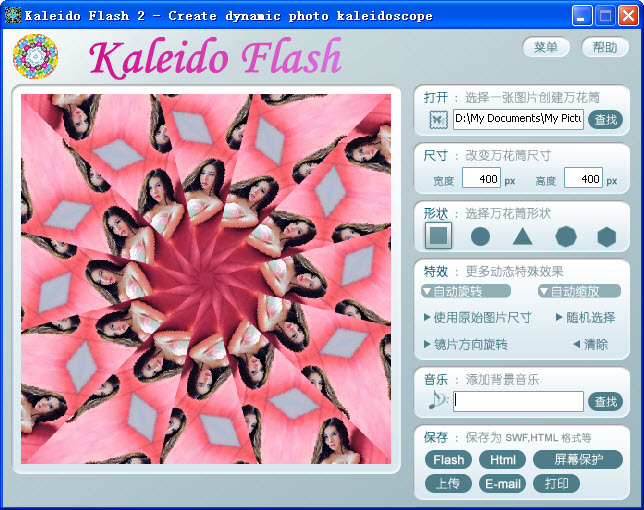The image size is (644, 510).
Task: Select the triangle kaleidoscope shape
Action: pyautogui.click(x=522, y=237)
